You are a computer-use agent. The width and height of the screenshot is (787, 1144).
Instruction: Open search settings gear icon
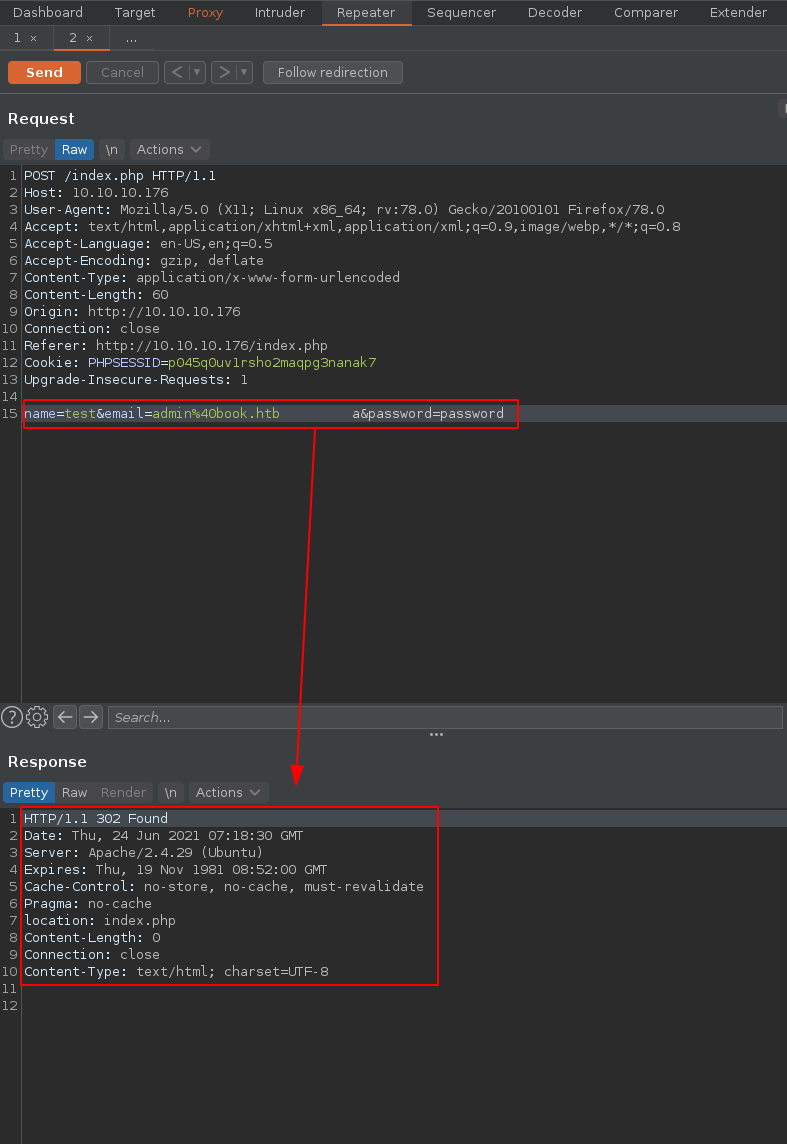[x=38, y=717]
